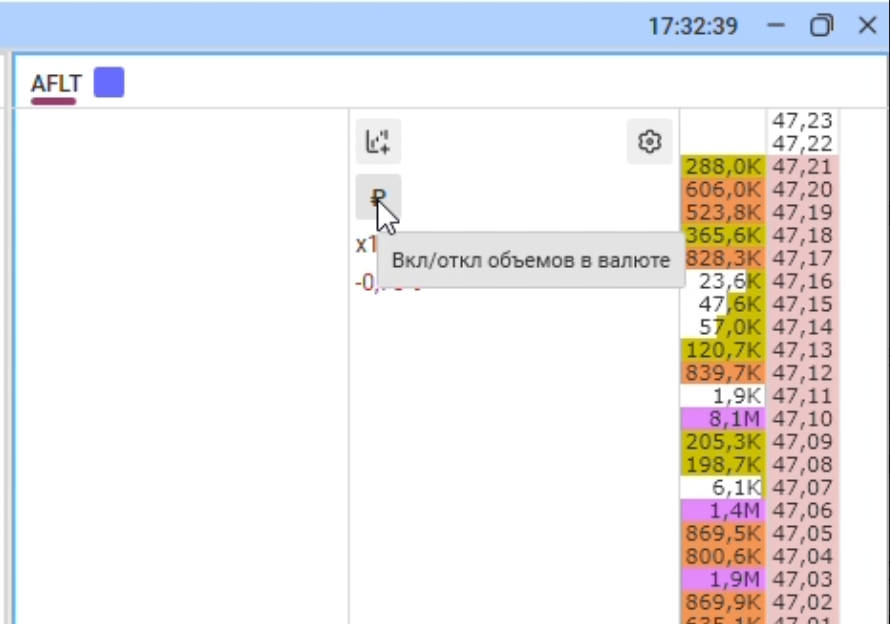Click the 365,6K volume cell
The height and width of the screenshot is (624, 890).
pyautogui.click(x=723, y=235)
